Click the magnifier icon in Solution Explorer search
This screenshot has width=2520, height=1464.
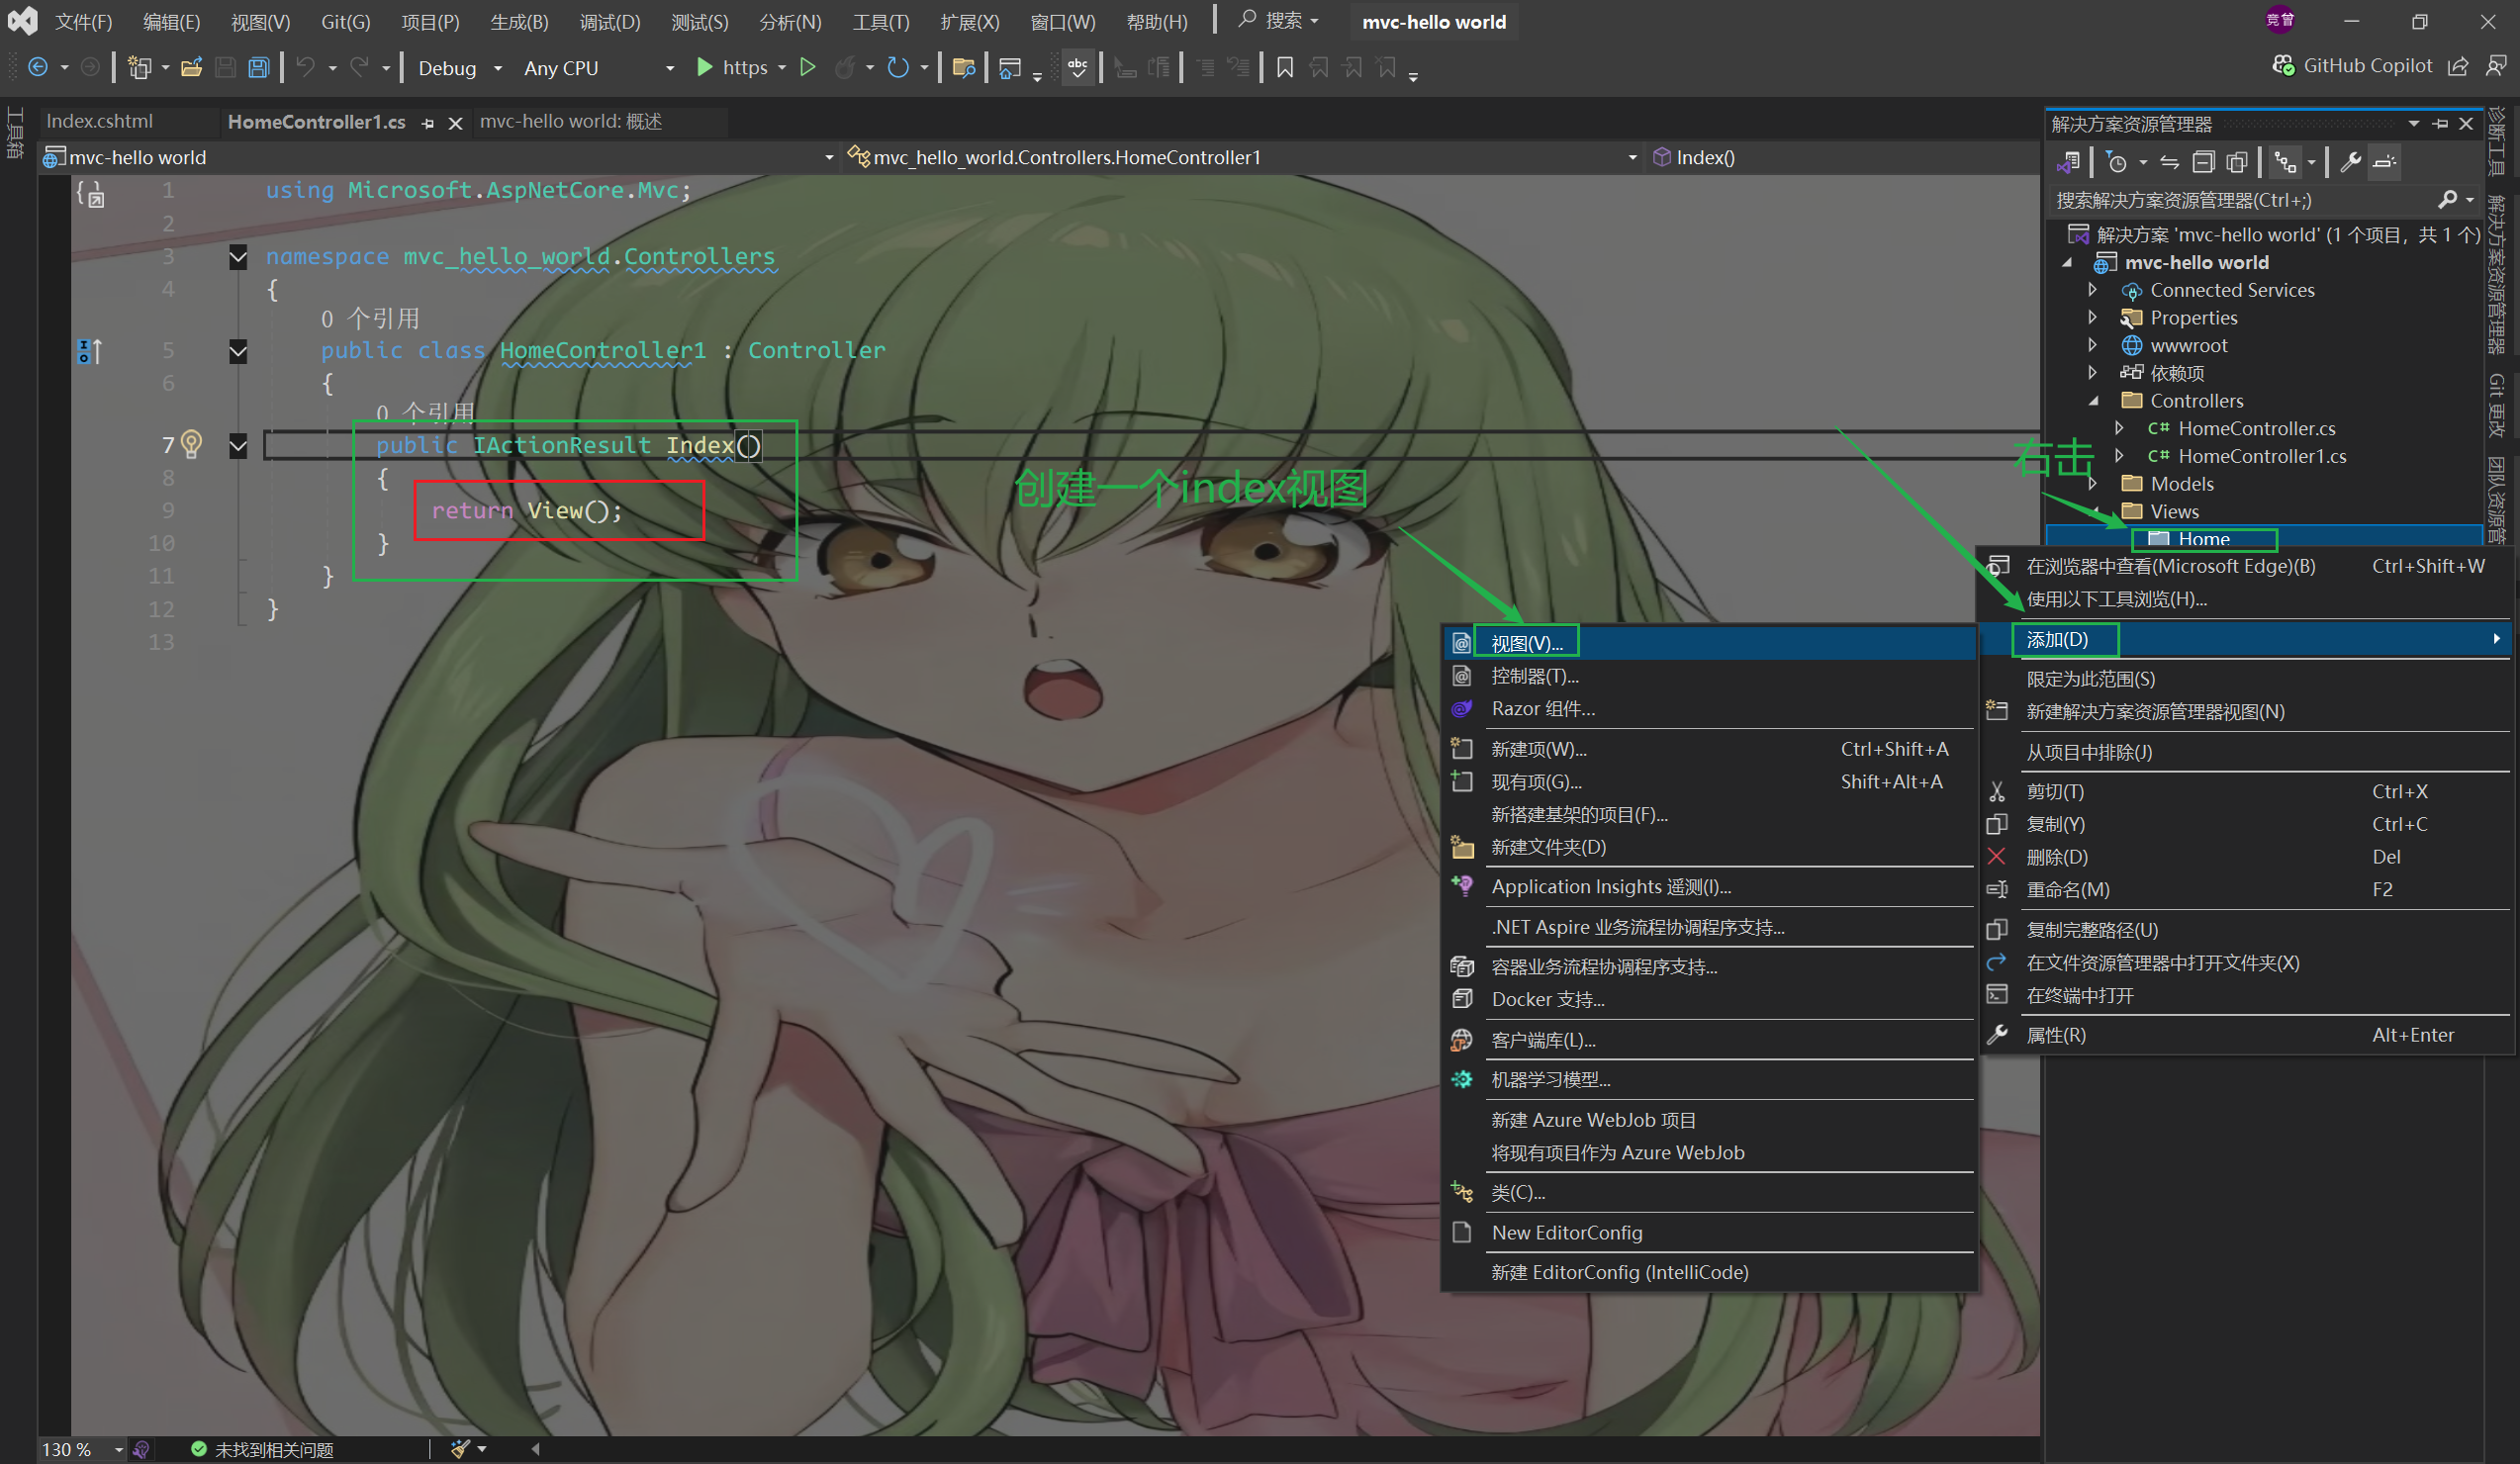pyautogui.click(x=2447, y=200)
